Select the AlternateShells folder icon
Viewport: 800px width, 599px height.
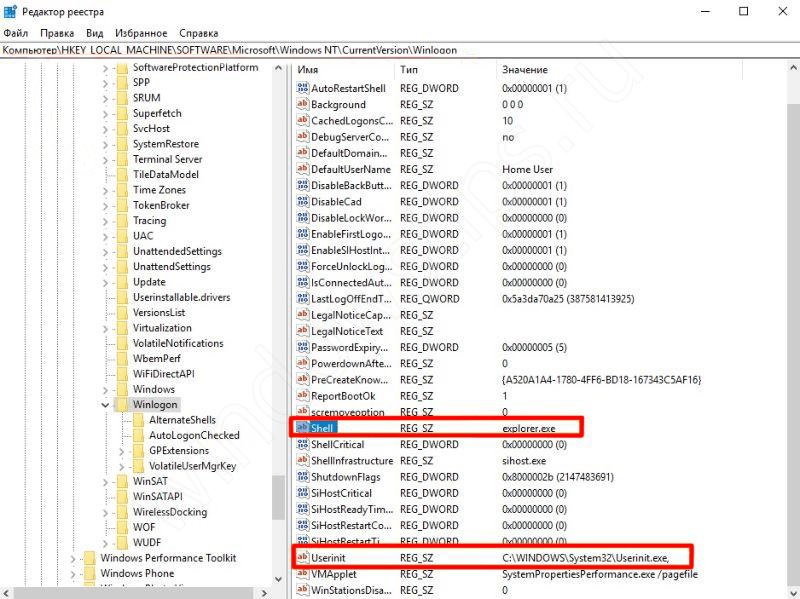point(138,420)
